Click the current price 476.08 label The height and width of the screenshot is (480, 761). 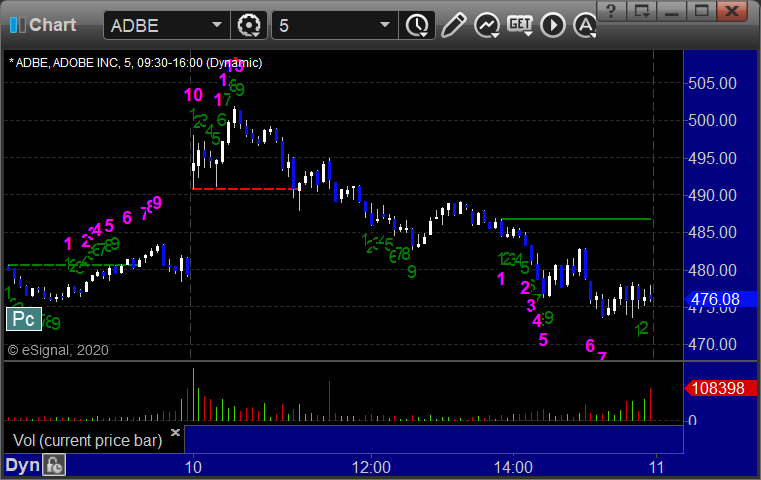[720, 299]
